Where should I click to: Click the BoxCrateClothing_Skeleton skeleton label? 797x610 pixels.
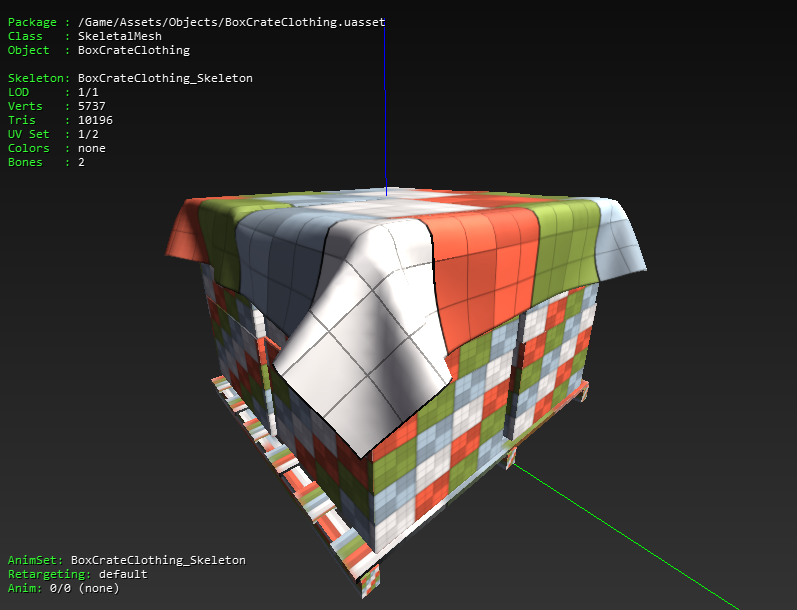point(165,78)
